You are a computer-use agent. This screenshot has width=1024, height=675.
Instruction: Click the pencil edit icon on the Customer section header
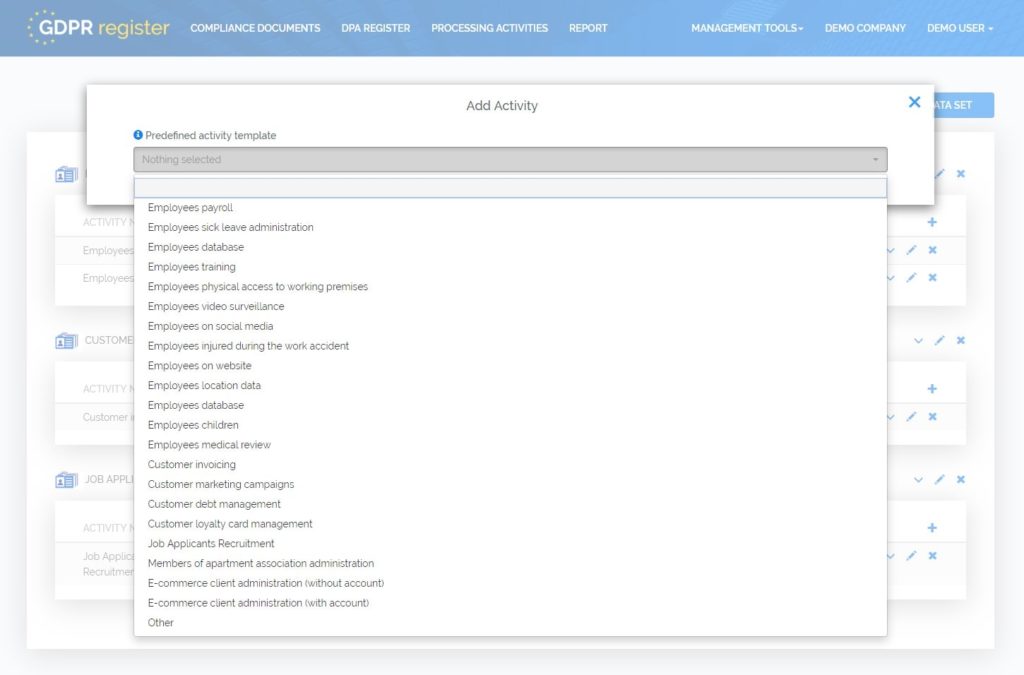coord(939,340)
